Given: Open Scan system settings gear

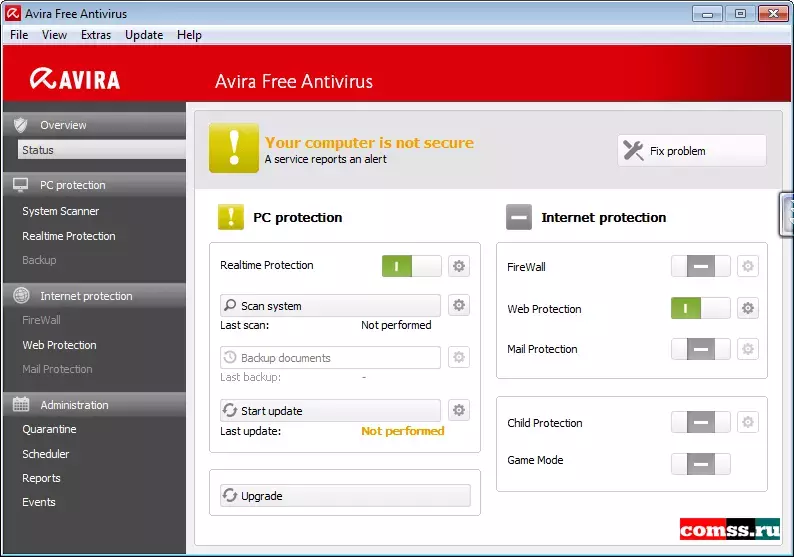Looking at the screenshot, I should click(459, 305).
